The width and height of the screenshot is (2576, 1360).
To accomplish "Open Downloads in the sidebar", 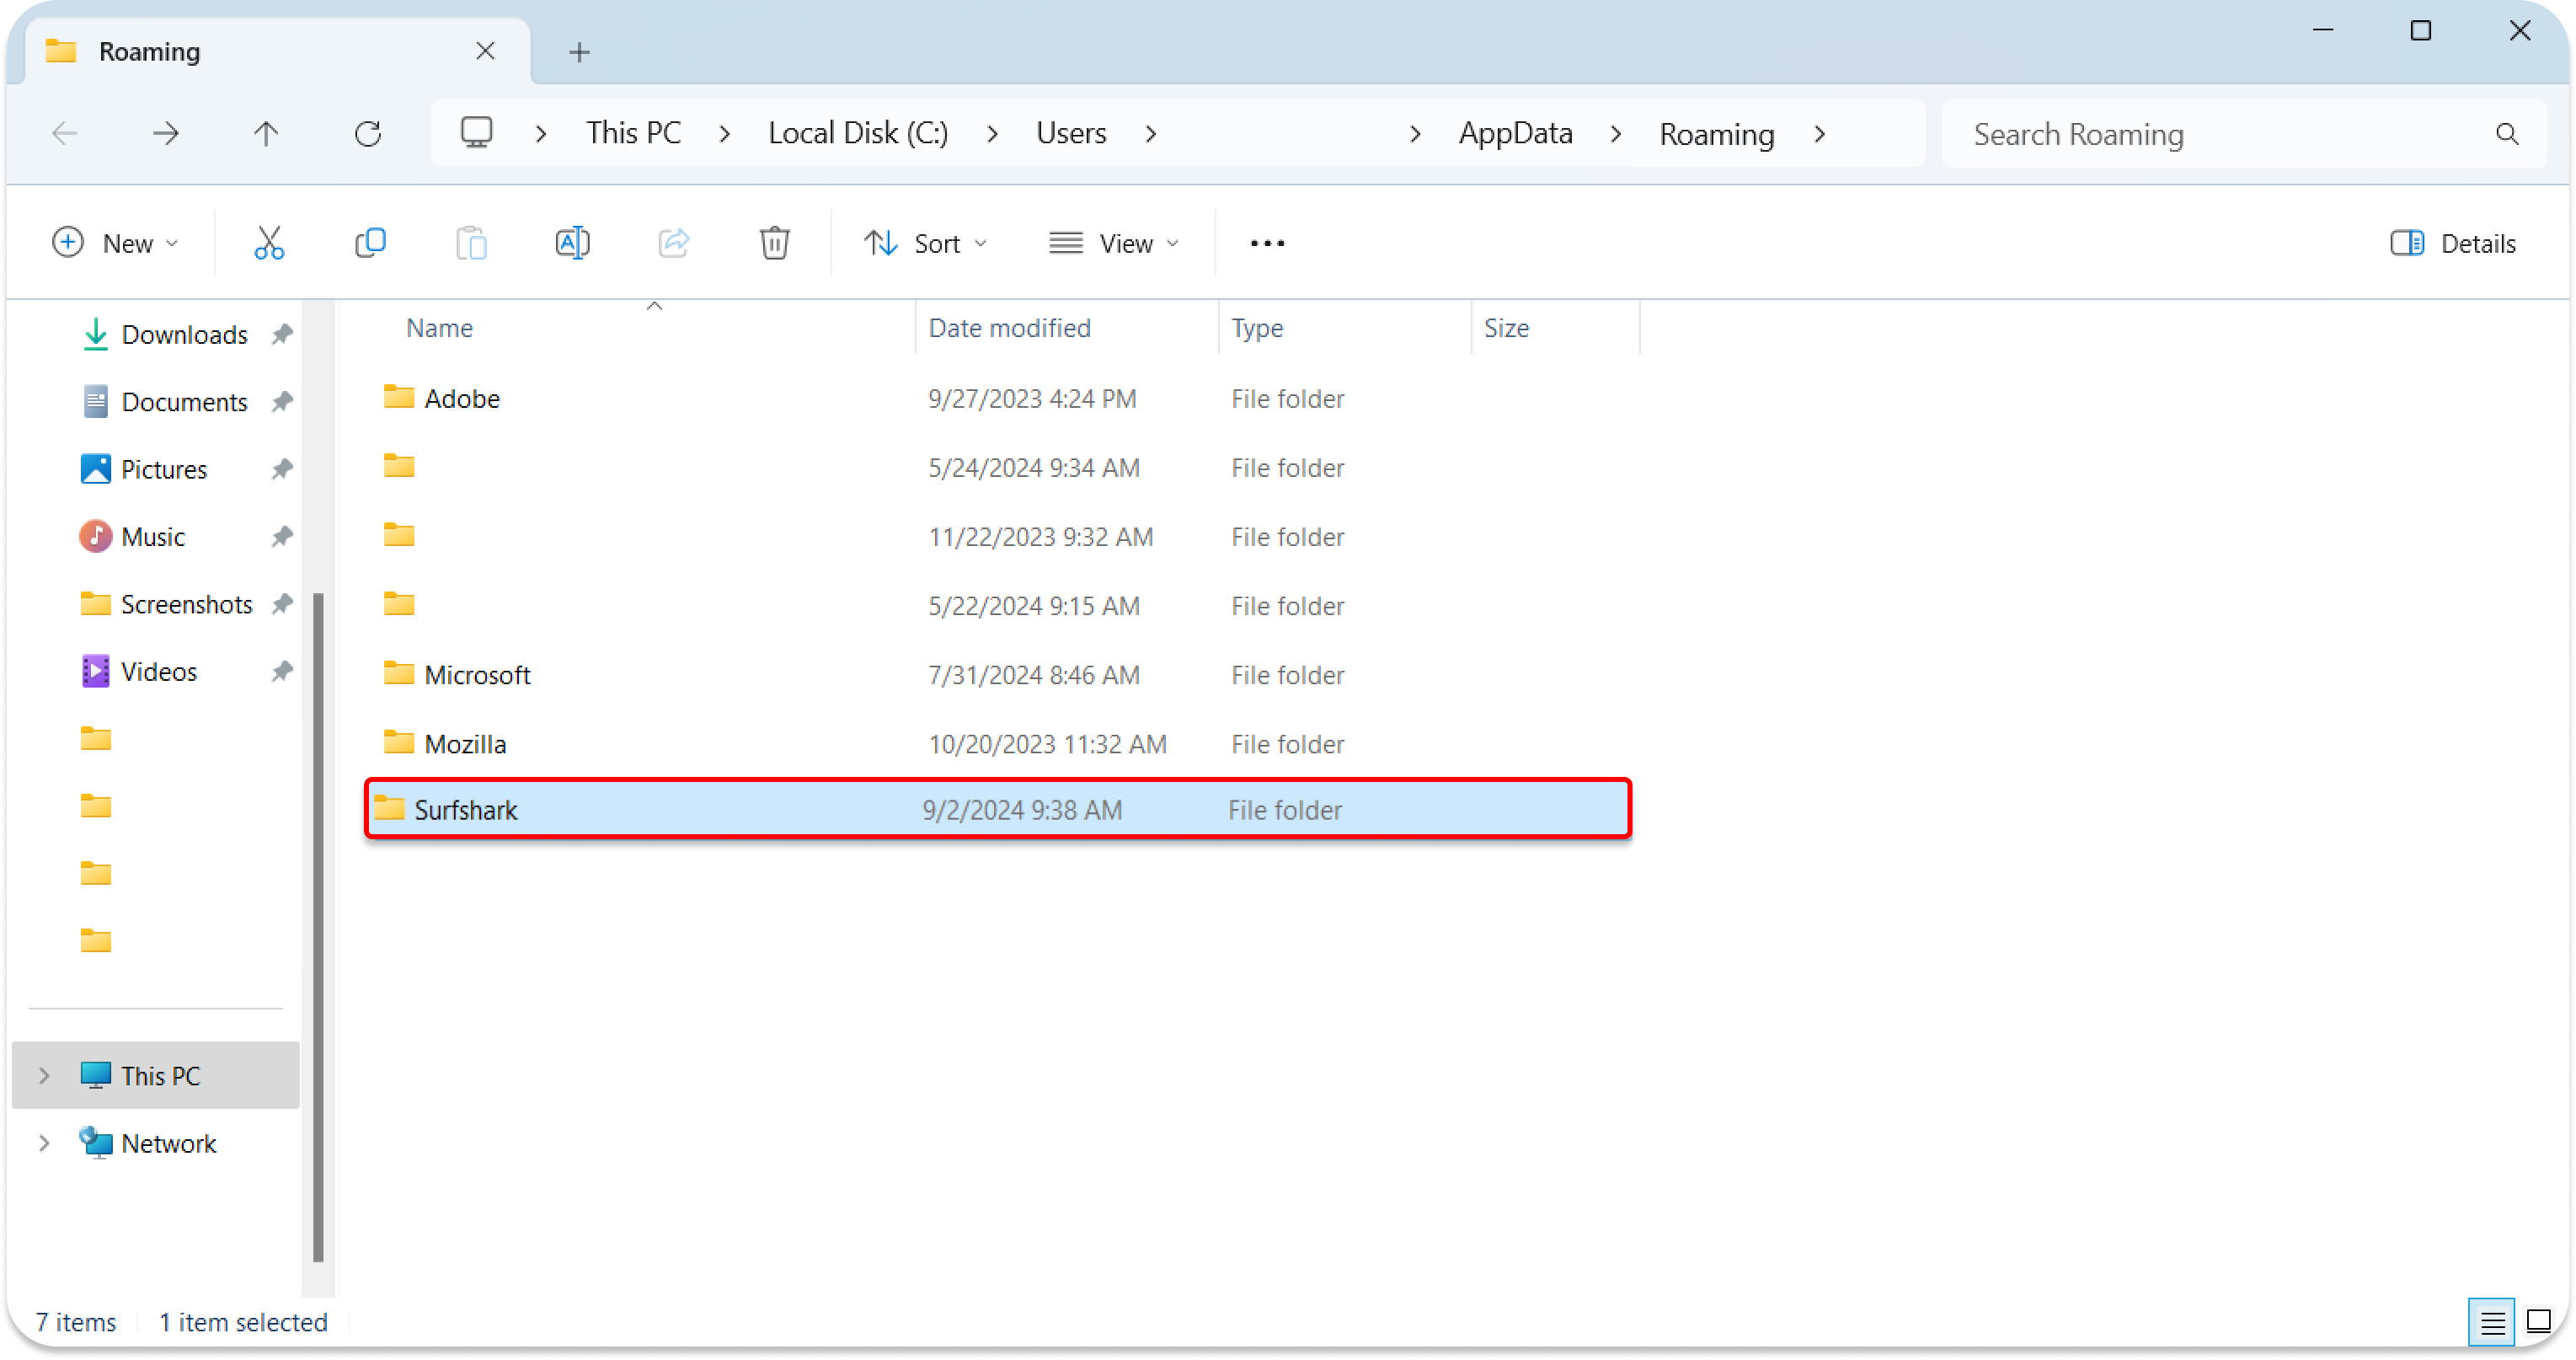I will (184, 335).
